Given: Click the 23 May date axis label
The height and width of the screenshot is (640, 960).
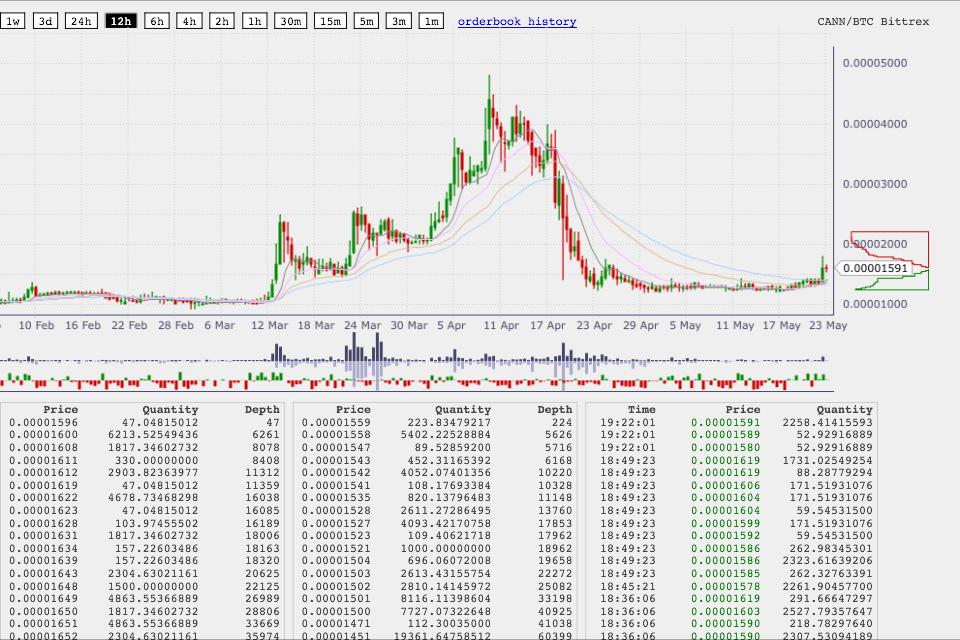Looking at the screenshot, I should click(828, 325).
